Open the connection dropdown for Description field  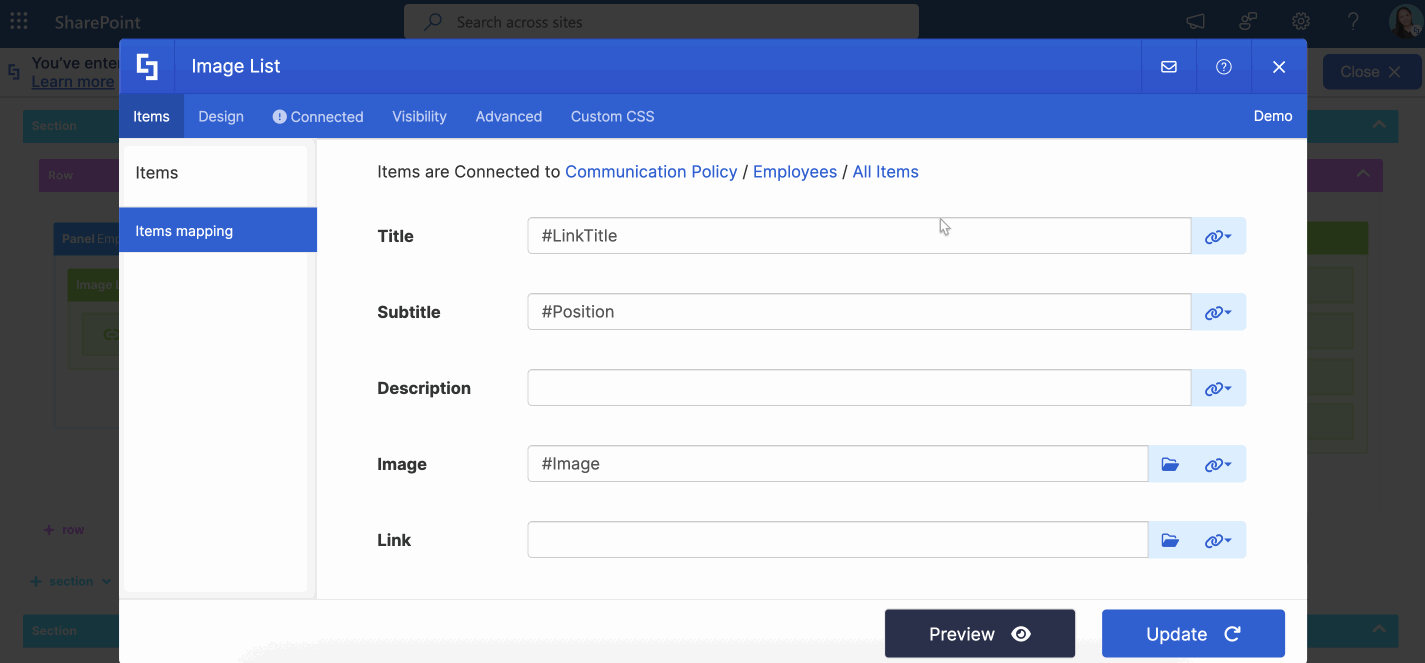(1218, 388)
